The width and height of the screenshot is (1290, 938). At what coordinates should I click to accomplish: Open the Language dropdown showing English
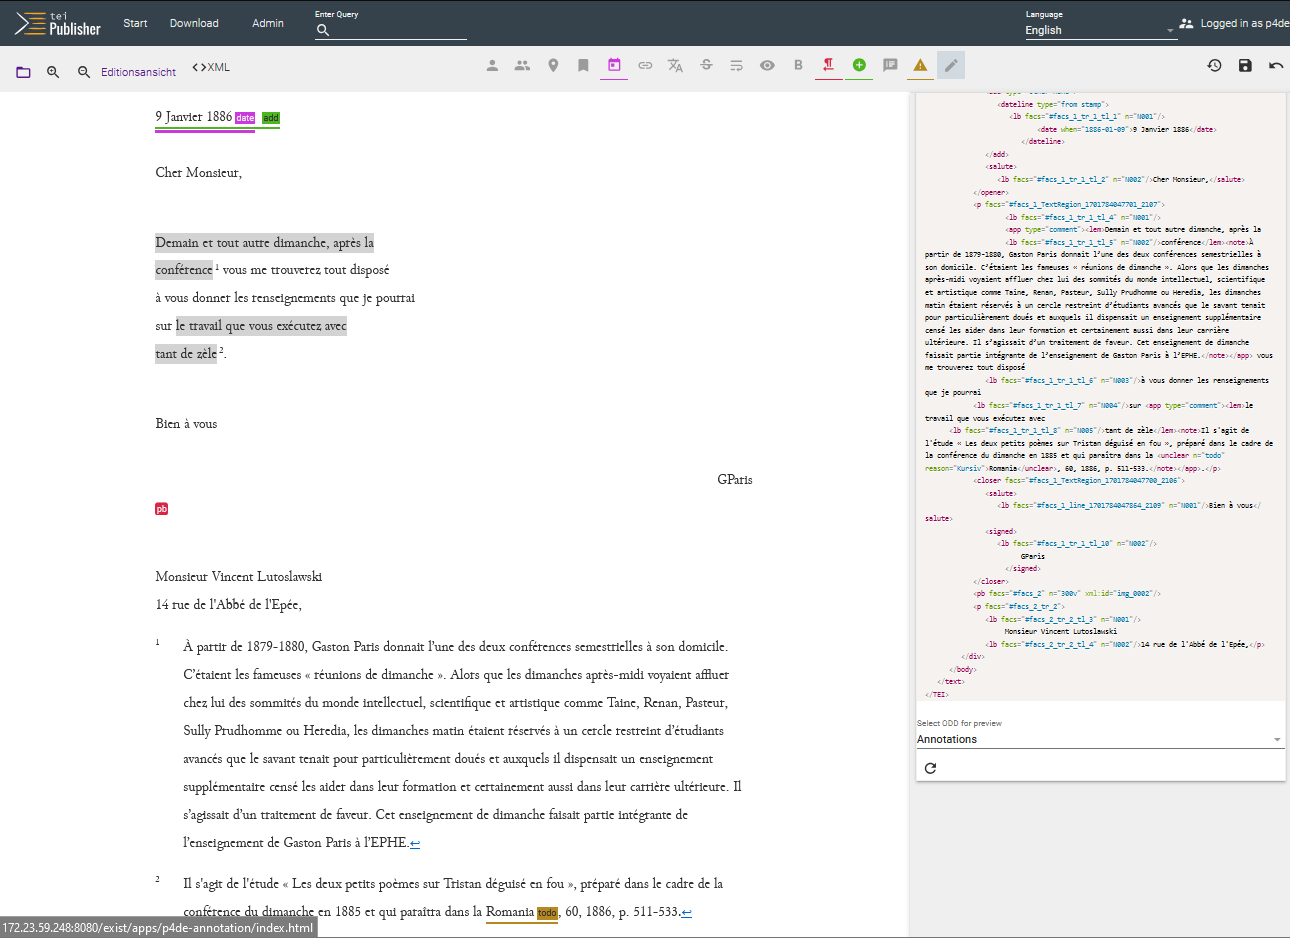[1097, 30]
